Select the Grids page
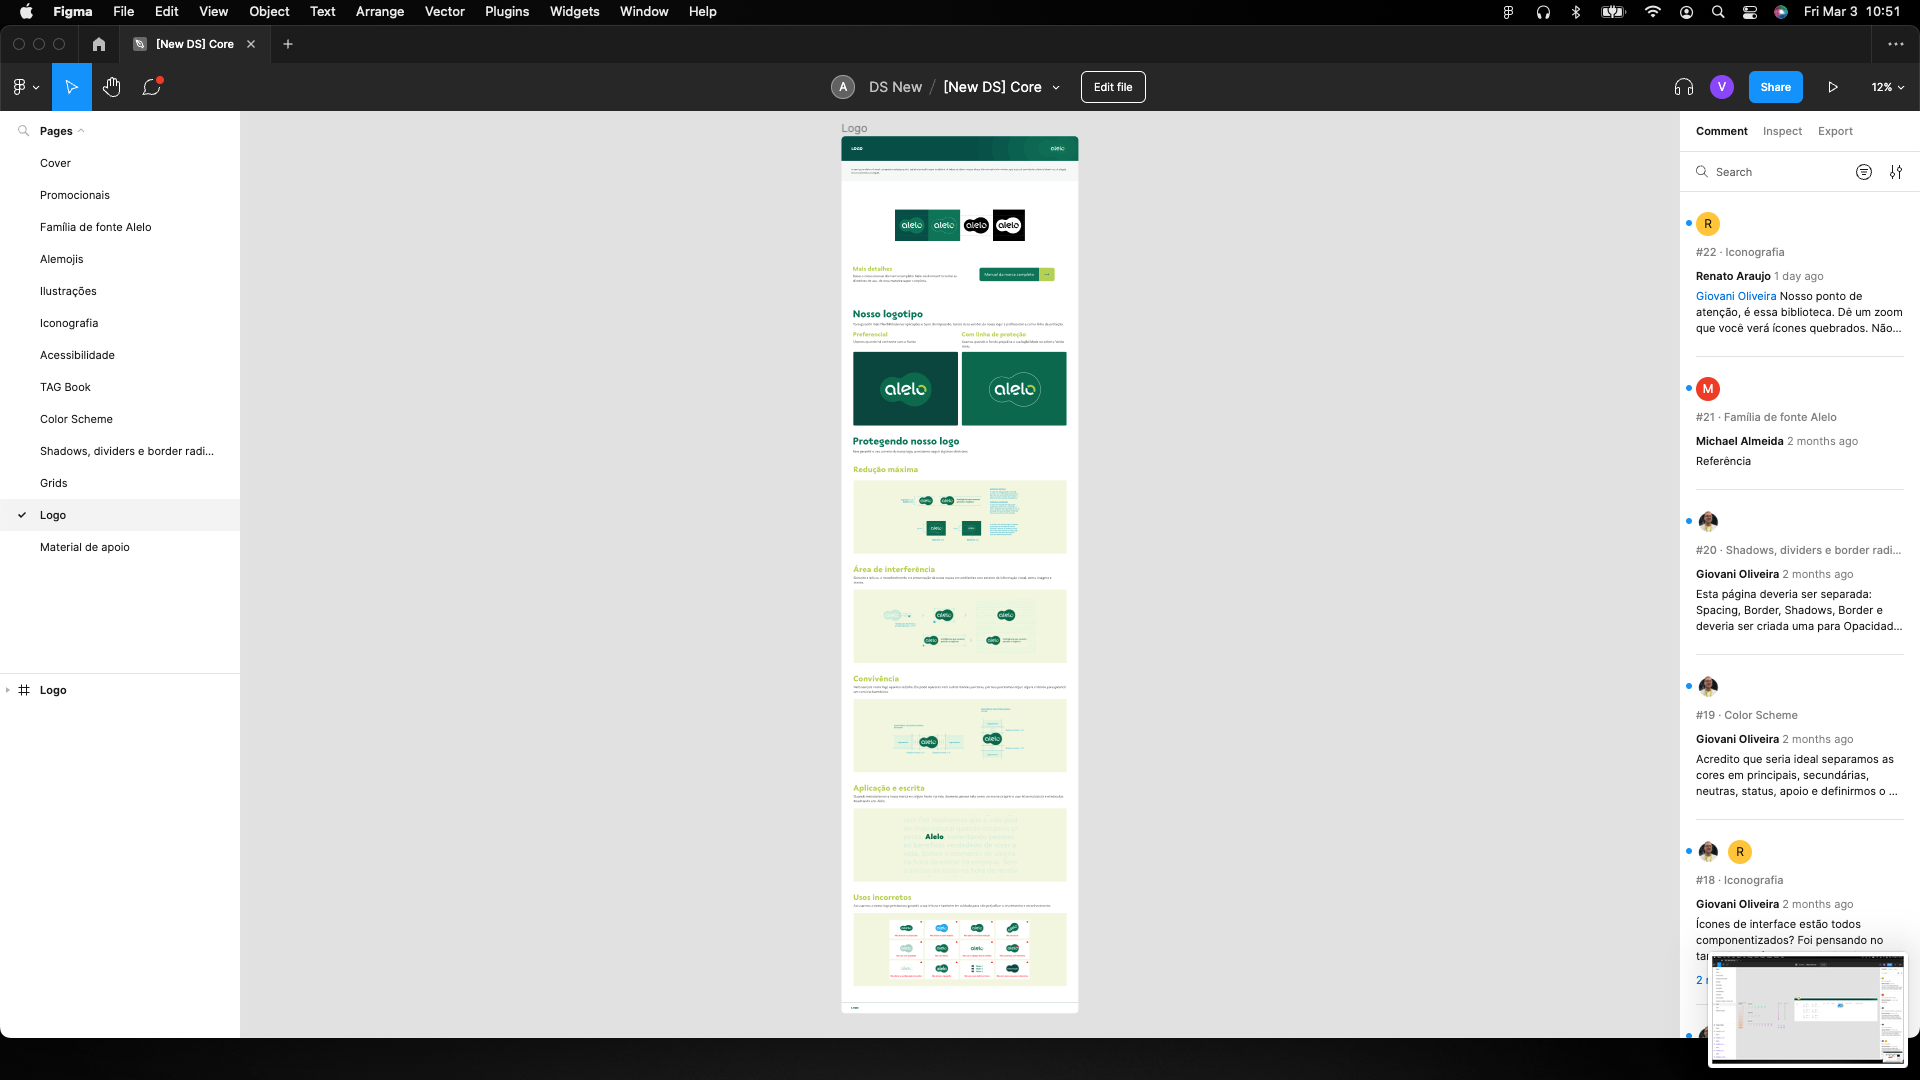 54,483
